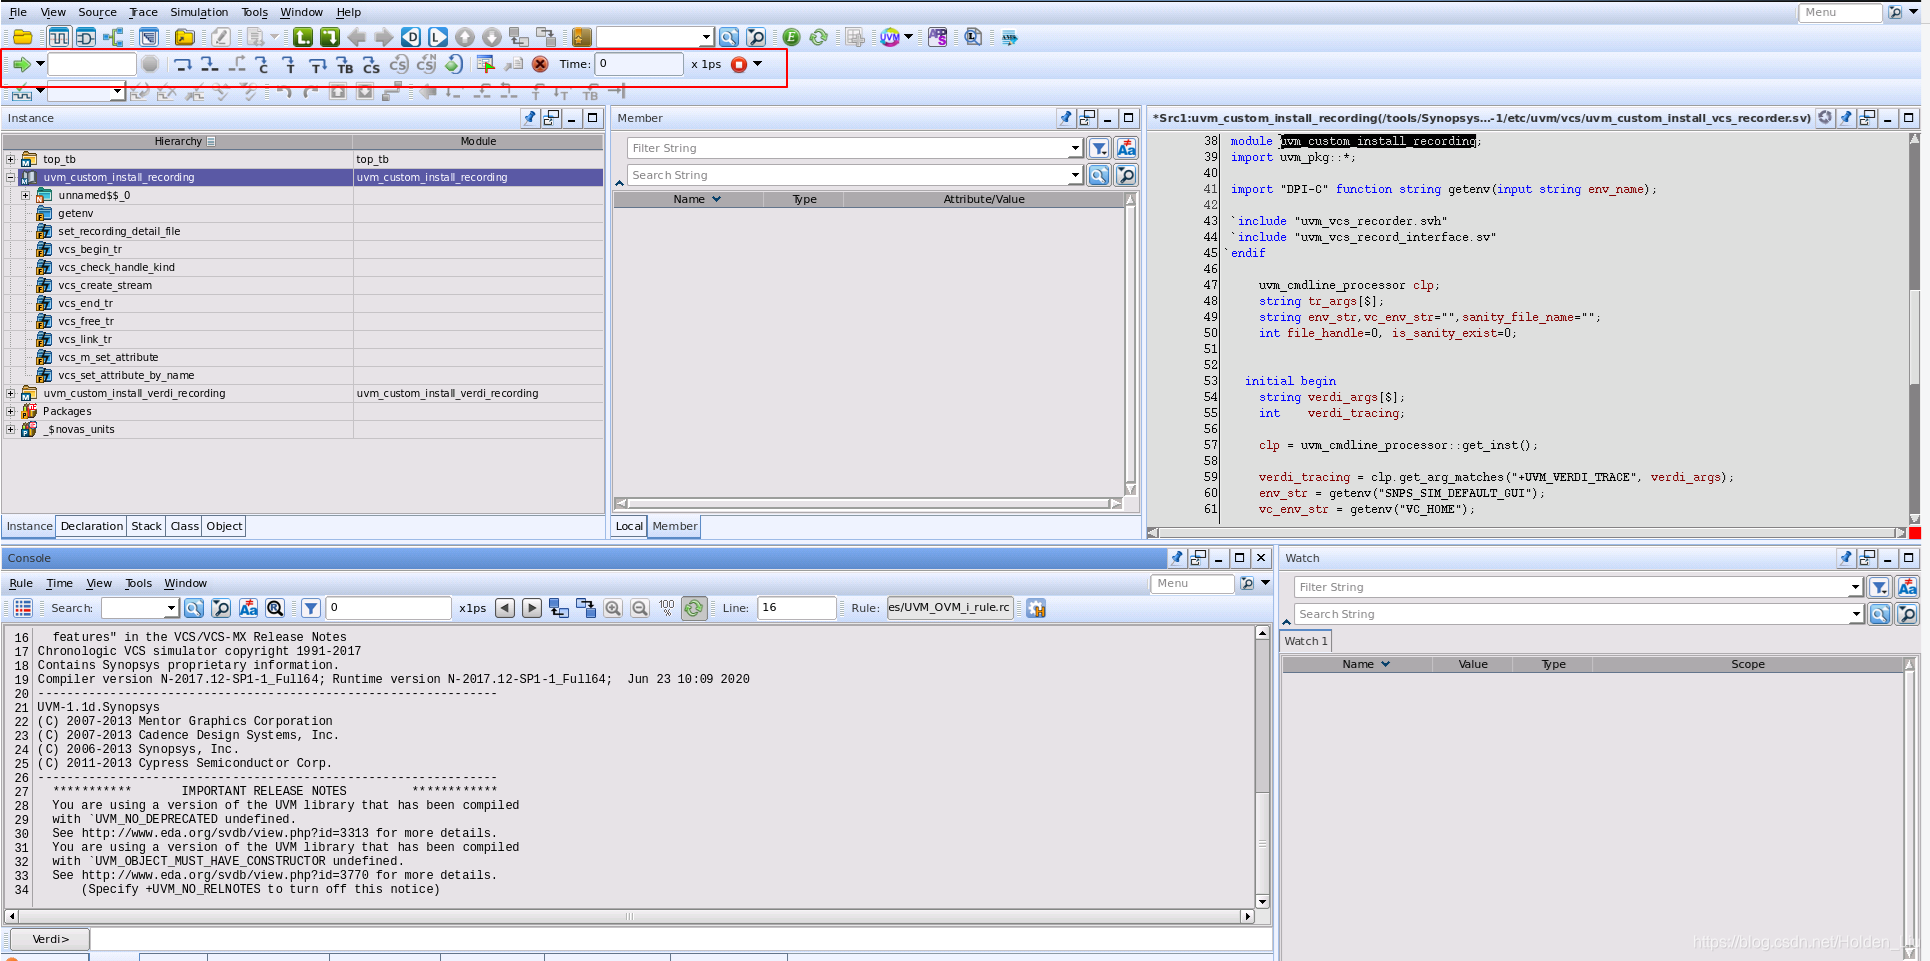Click the Console vertical scrollbar

click(1262, 766)
